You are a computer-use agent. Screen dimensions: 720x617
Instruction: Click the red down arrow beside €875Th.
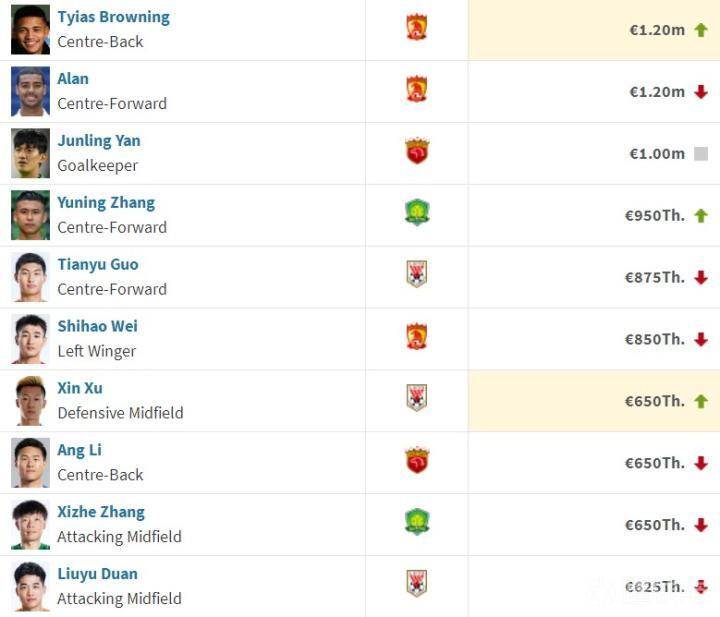click(x=701, y=277)
